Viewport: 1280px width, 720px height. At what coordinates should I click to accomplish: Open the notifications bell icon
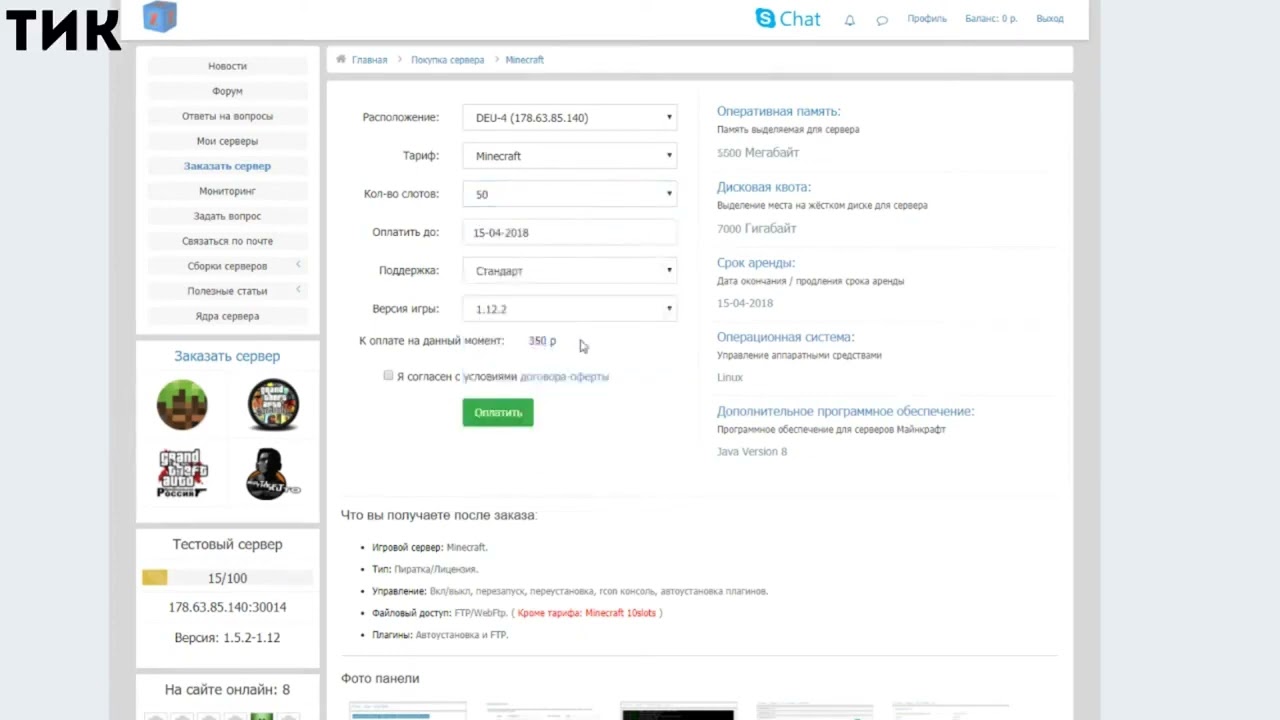[850, 19]
